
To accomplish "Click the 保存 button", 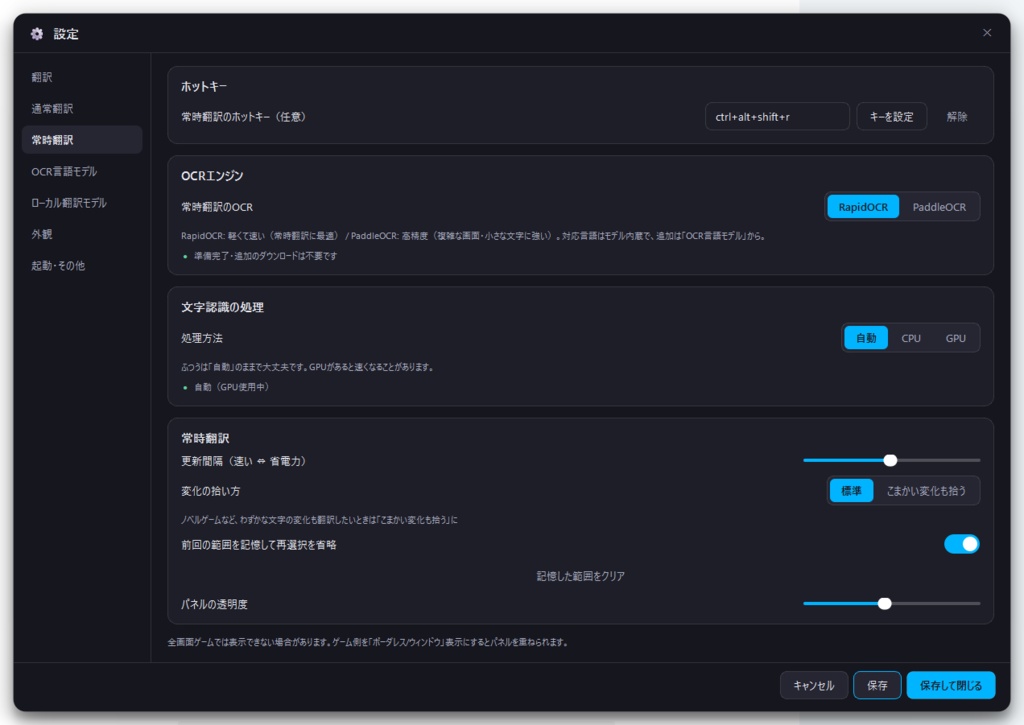I will 877,685.
